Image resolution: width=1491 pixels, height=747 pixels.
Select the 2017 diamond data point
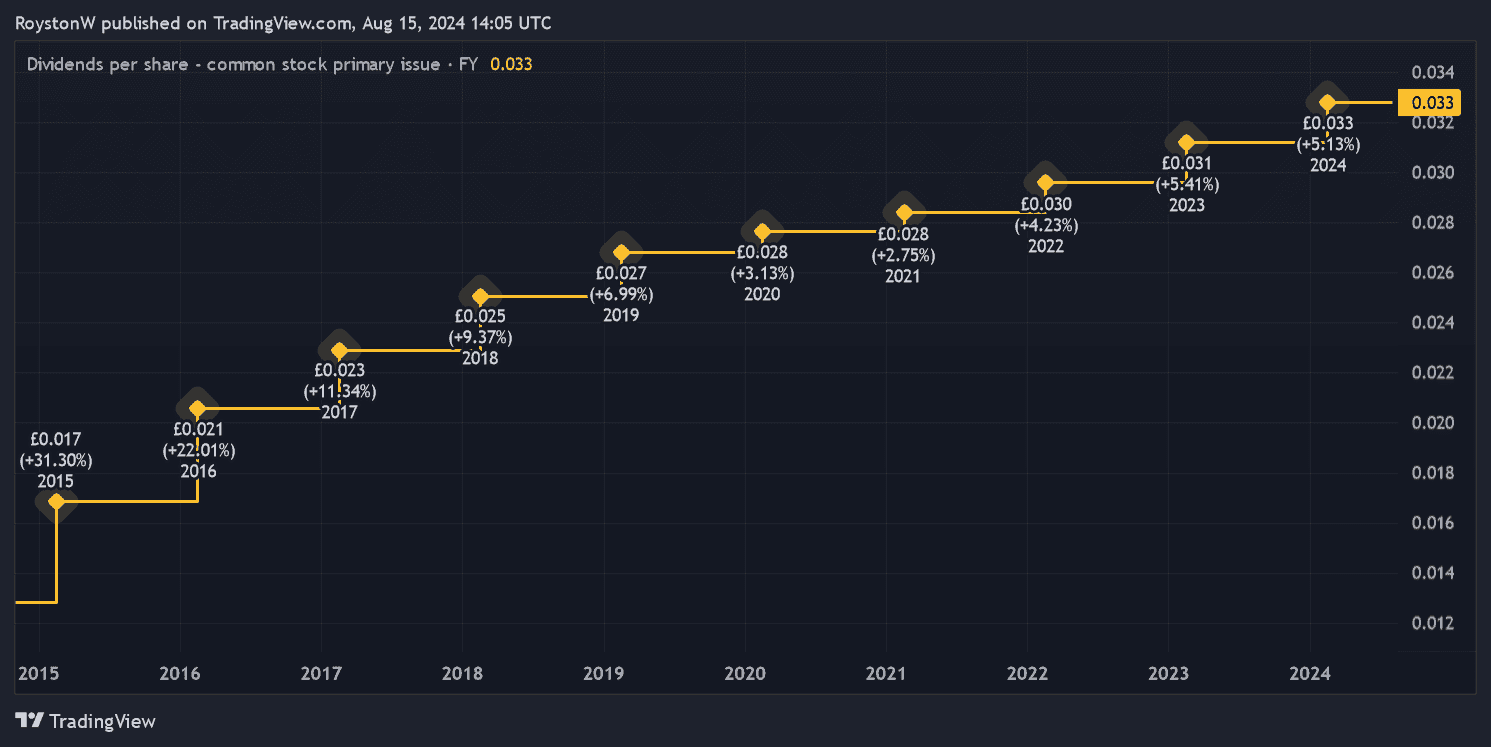pyautogui.click(x=339, y=350)
